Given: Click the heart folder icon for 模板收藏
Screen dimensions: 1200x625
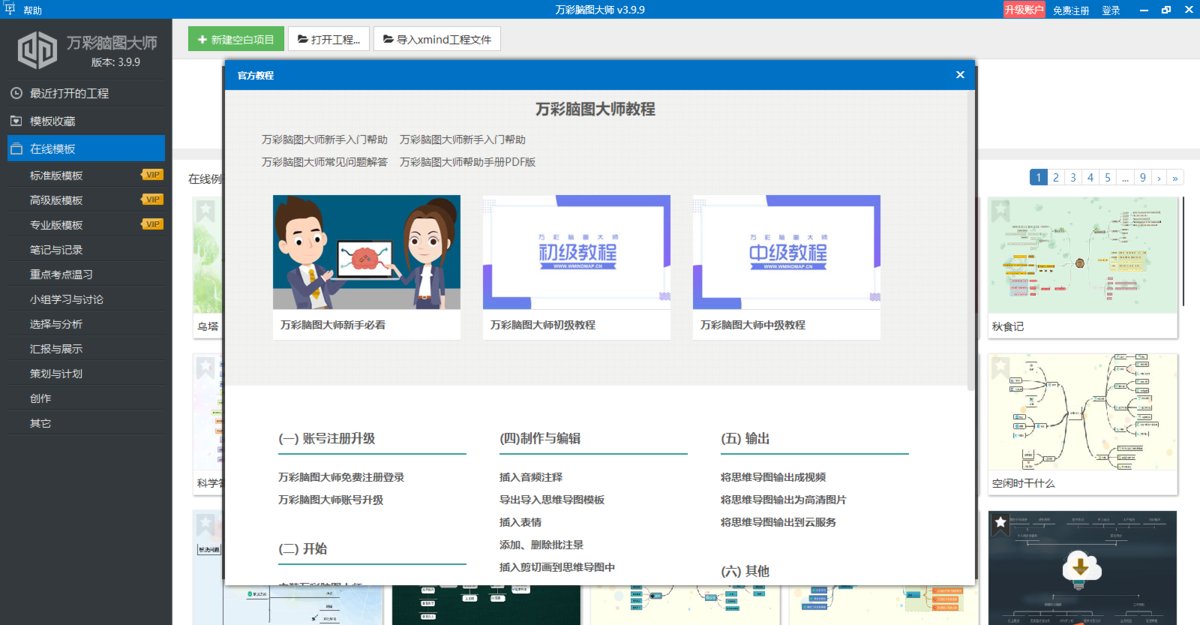Looking at the screenshot, I should (x=16, y=121).
